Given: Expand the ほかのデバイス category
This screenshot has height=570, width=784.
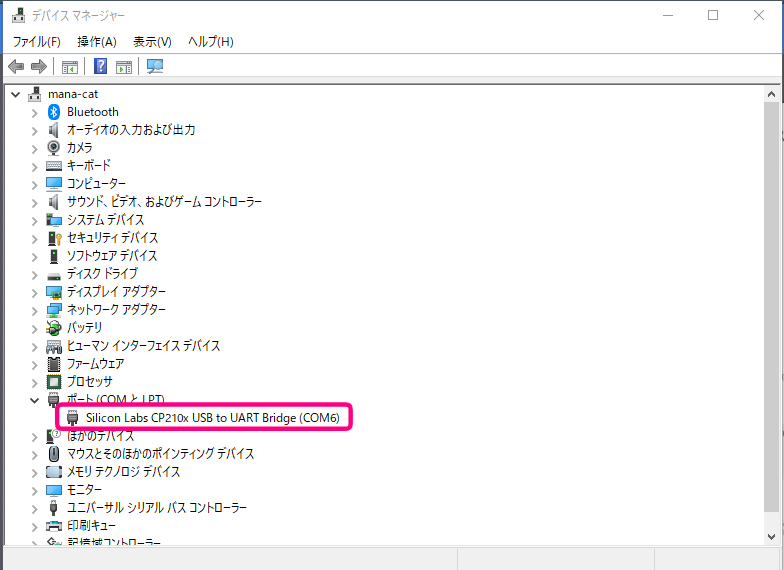Looking at the screenshot, I should 34,436.
